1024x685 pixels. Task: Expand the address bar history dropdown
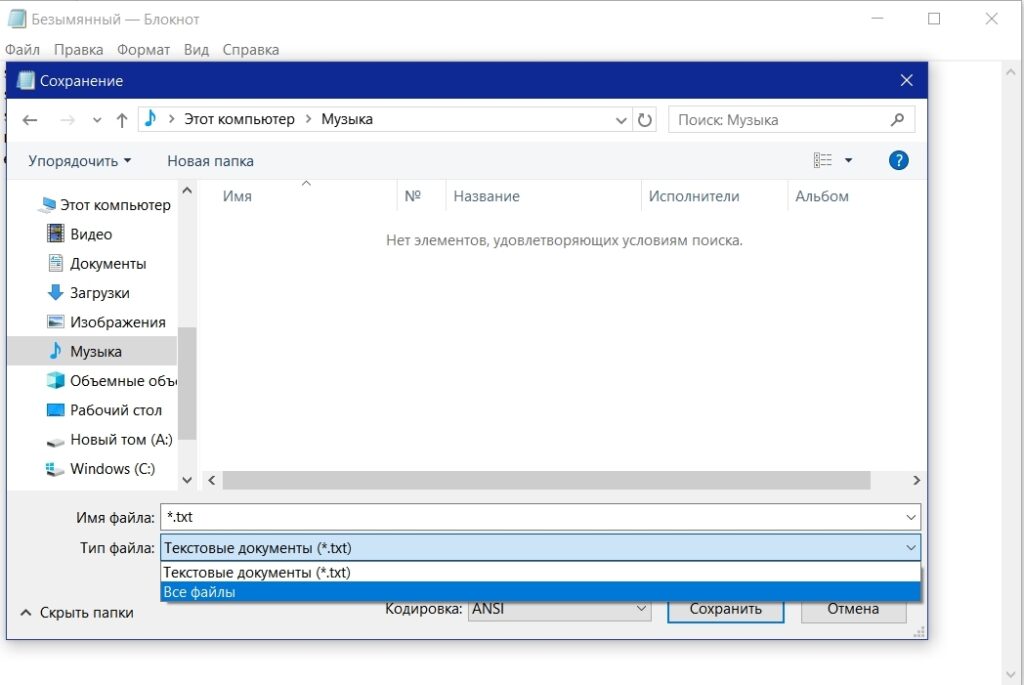[621, 120]
